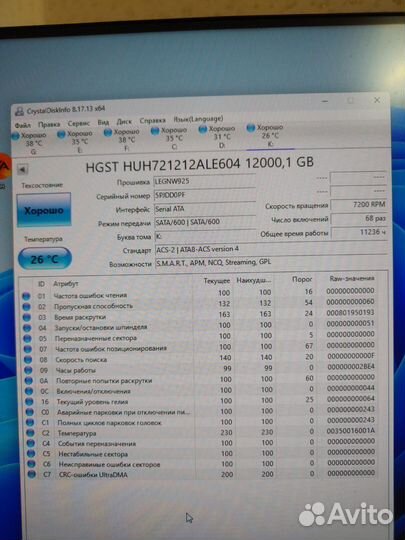Click the total hours 11236 ч field
Image resolution: width=405 pixels, height=540 pixels.
(359, 232)
